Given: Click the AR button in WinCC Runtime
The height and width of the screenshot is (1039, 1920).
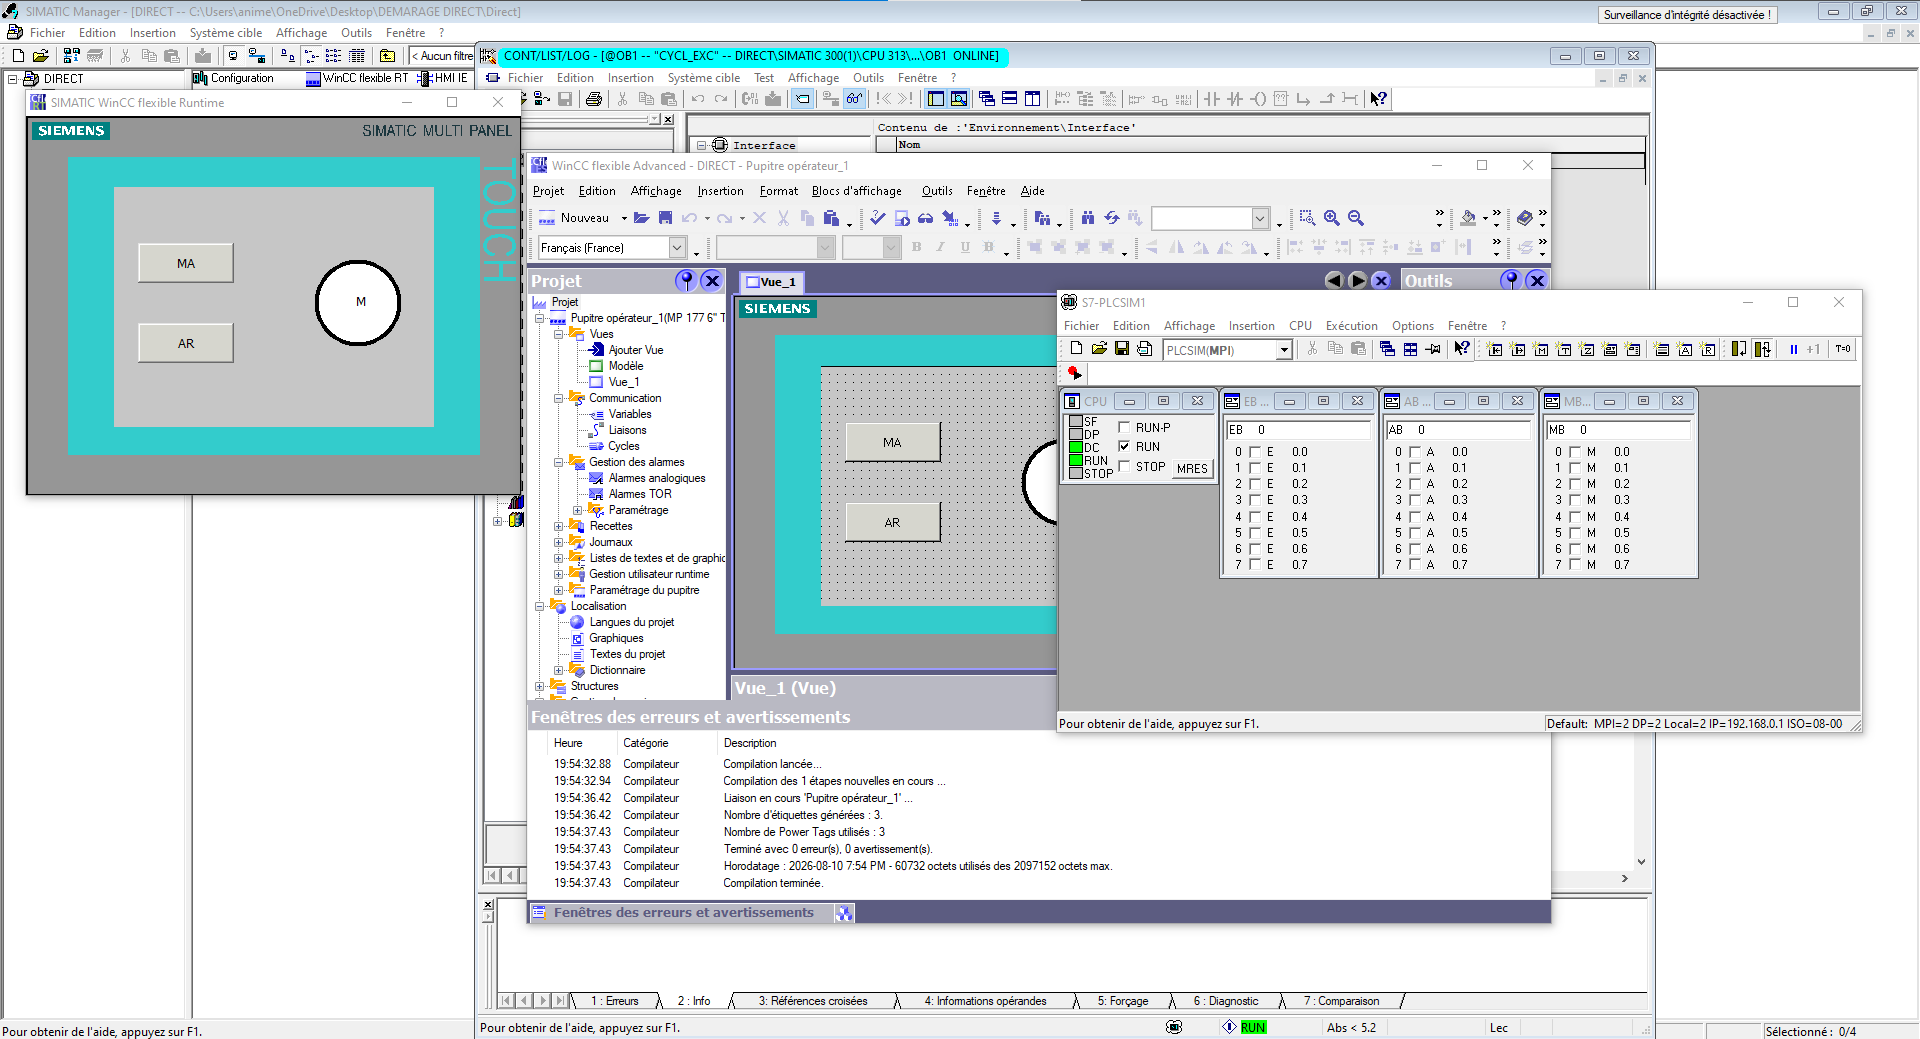Looking at the screenshot, I should 186,343.
